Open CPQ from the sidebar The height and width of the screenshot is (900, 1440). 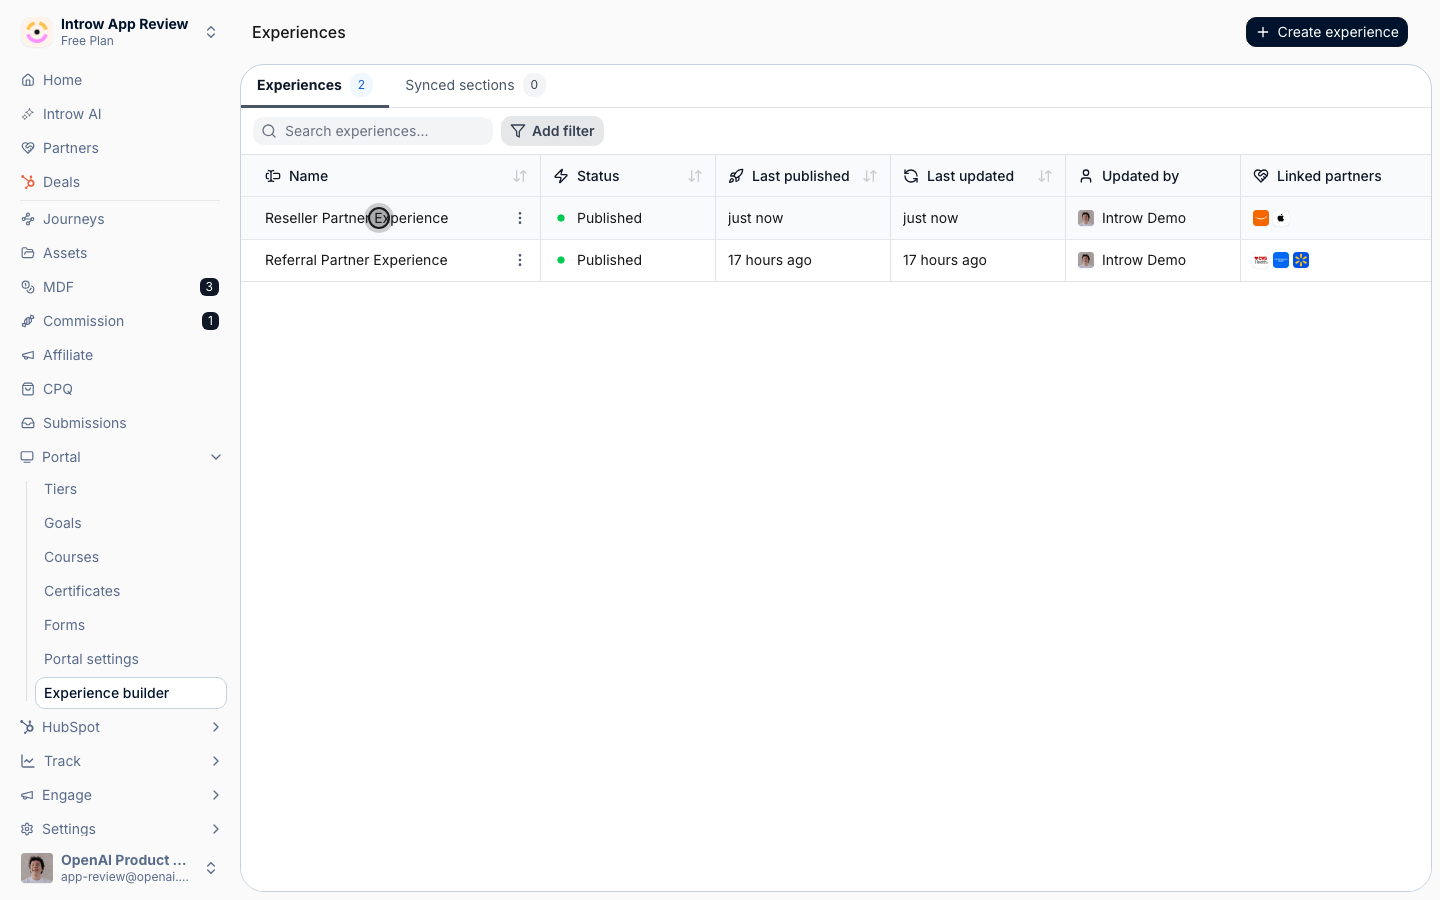120,389
